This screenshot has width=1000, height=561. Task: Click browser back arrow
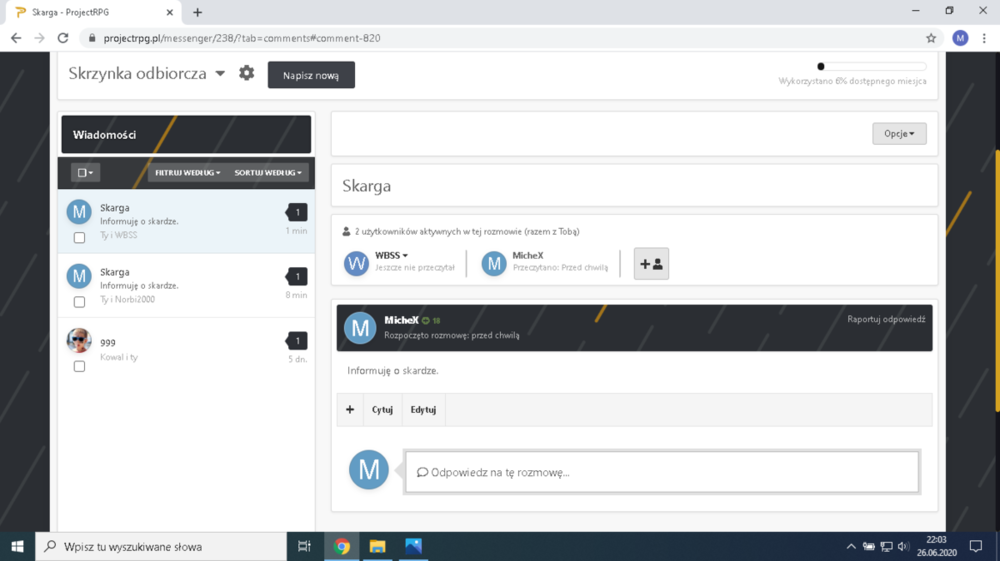16,38
